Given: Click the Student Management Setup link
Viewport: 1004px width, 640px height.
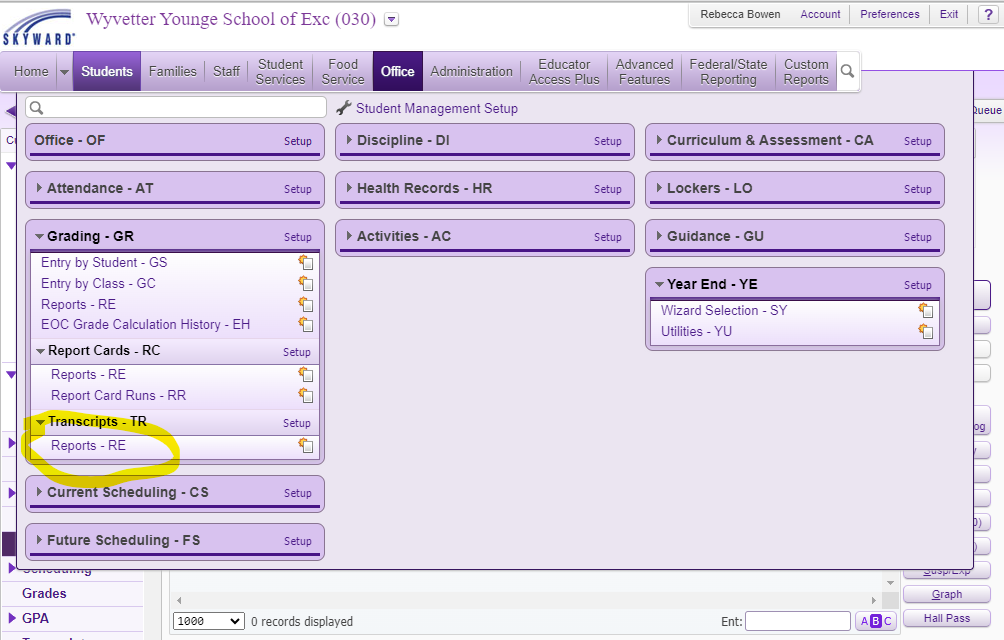Looking at the screenshot, I should pyautogui.click(x=436, y=108).
